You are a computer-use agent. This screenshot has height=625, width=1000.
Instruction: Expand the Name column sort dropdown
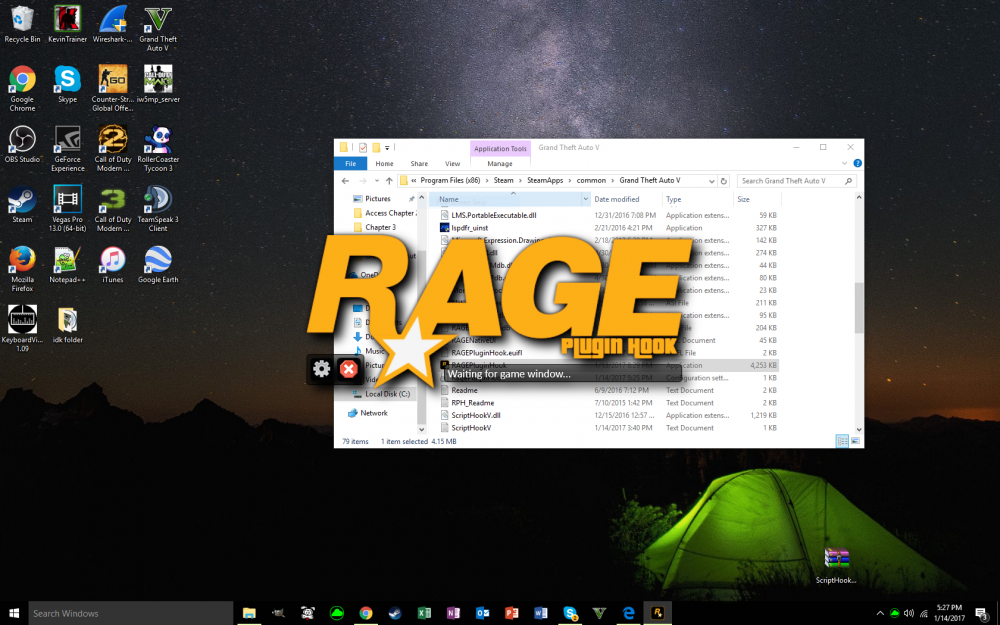(x=585, y=199)
